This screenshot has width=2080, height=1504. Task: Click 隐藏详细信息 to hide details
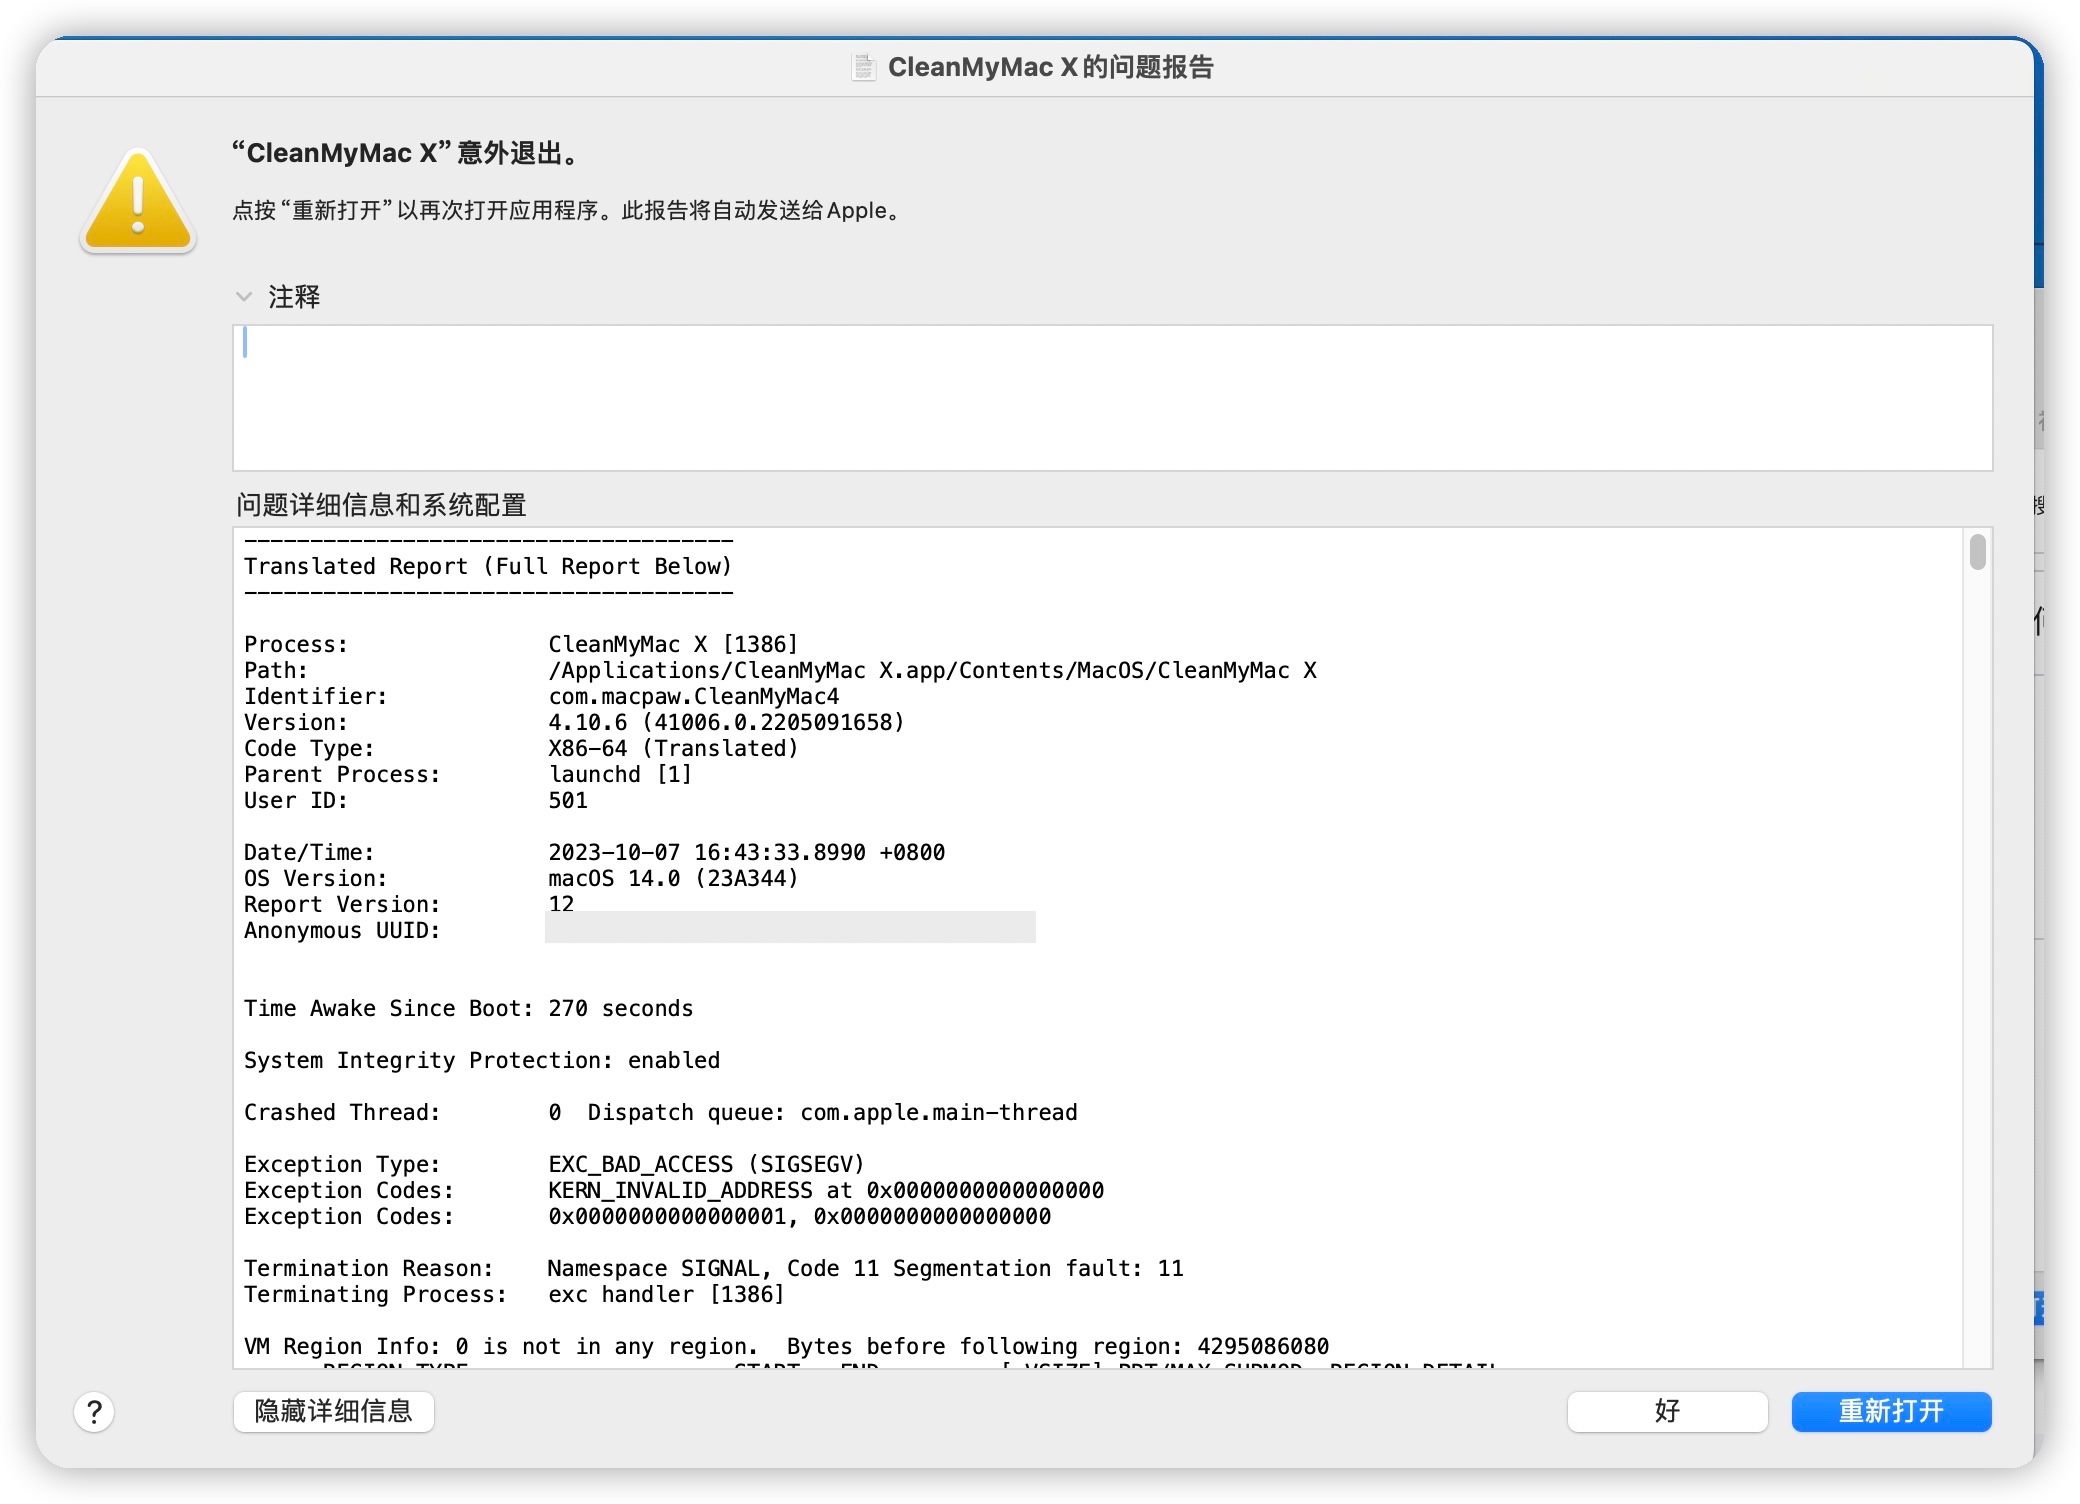coord(333,1411)
